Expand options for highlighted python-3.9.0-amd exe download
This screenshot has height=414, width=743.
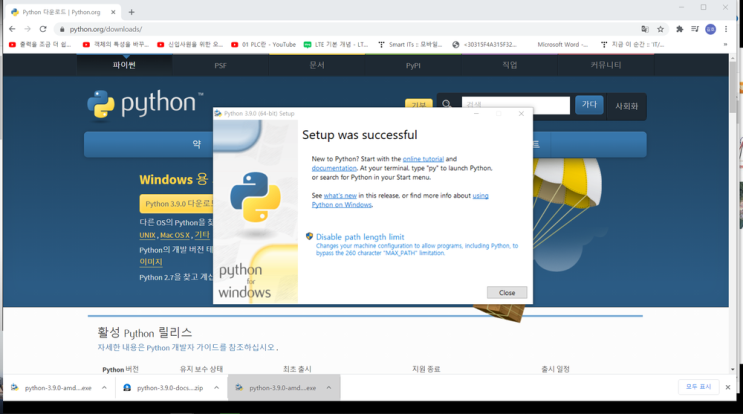coord(329,387)
